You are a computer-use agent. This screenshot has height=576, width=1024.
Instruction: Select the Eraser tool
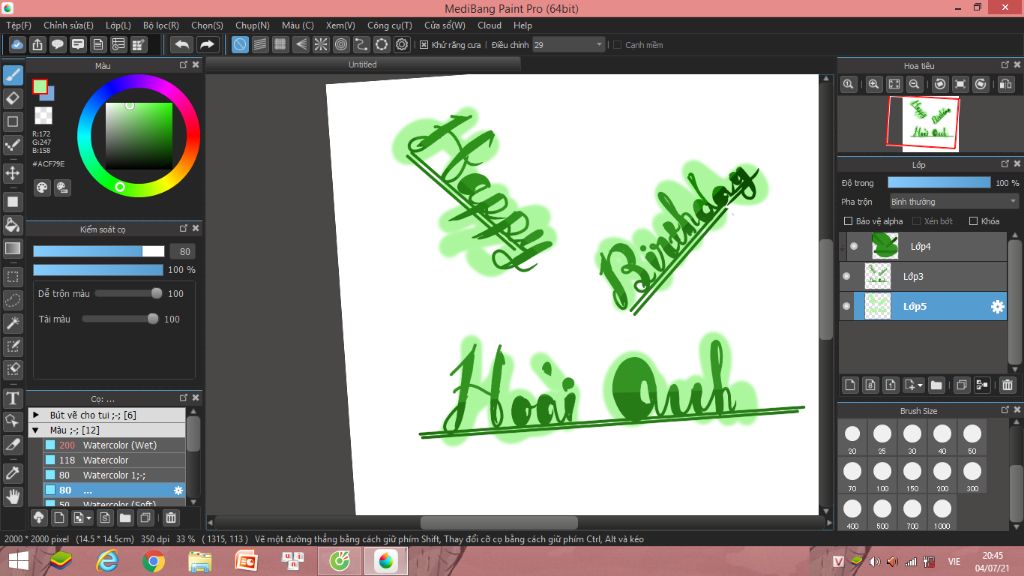pos(12,99)
